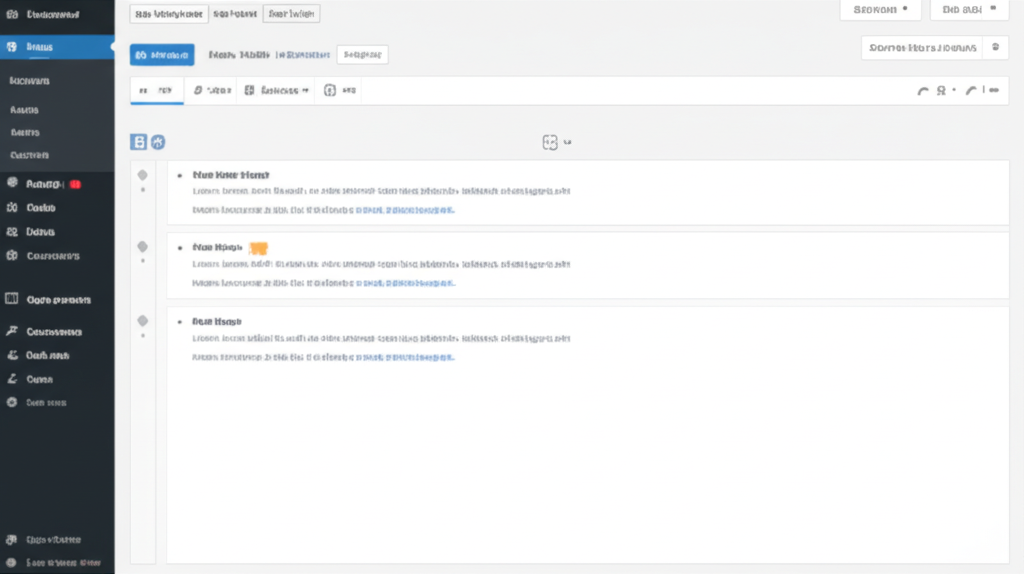Screen dimensions: 1024x574
Task: Click the borderless middle button in the top-left button group
Action: (235, 14)
